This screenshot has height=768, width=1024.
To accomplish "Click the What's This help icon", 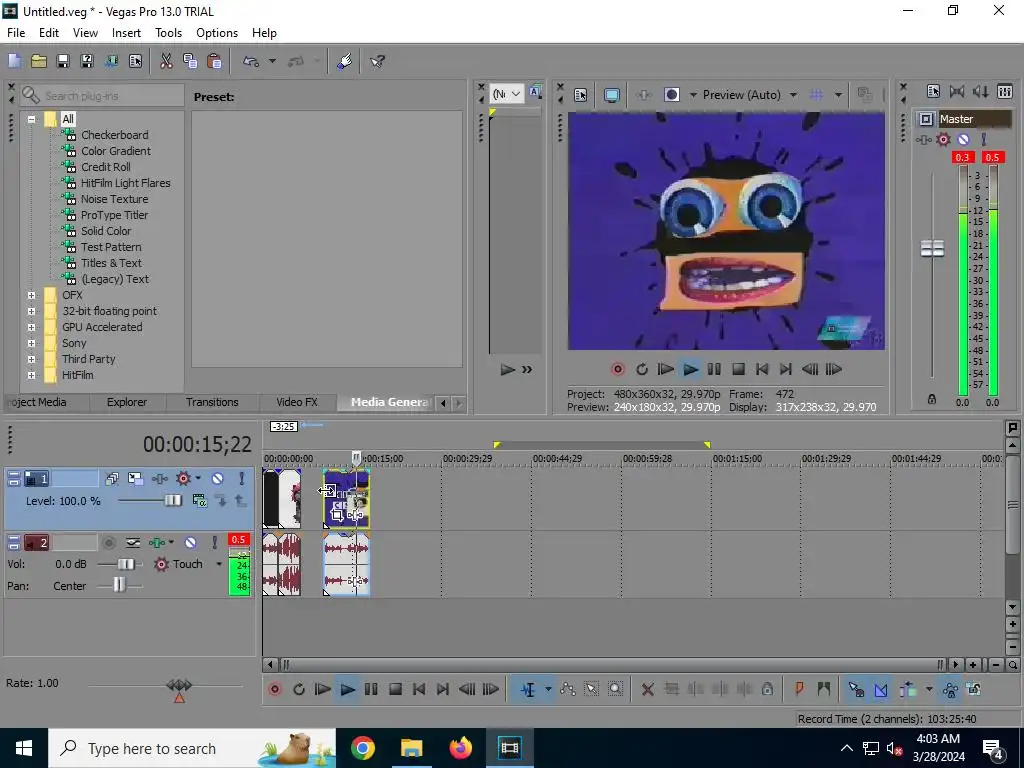I will [x=377, y=61].
